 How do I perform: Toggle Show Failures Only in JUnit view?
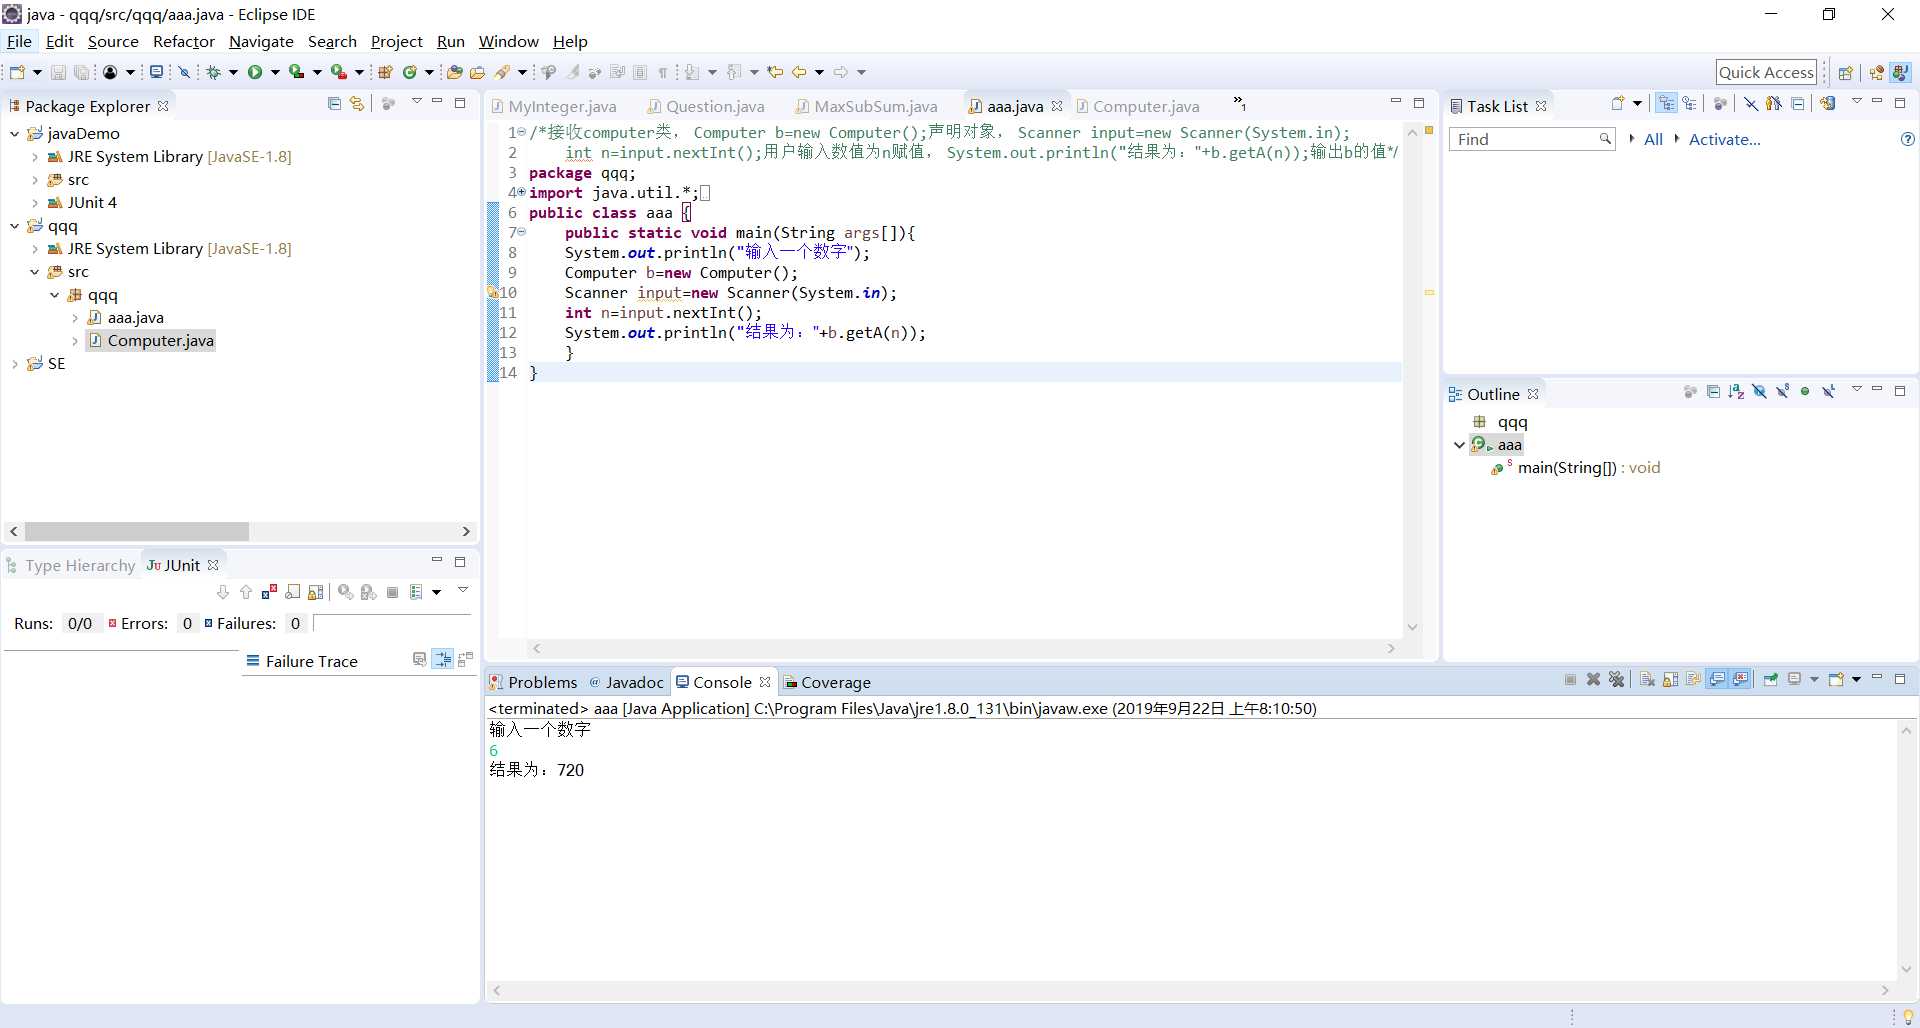[269, 592]
